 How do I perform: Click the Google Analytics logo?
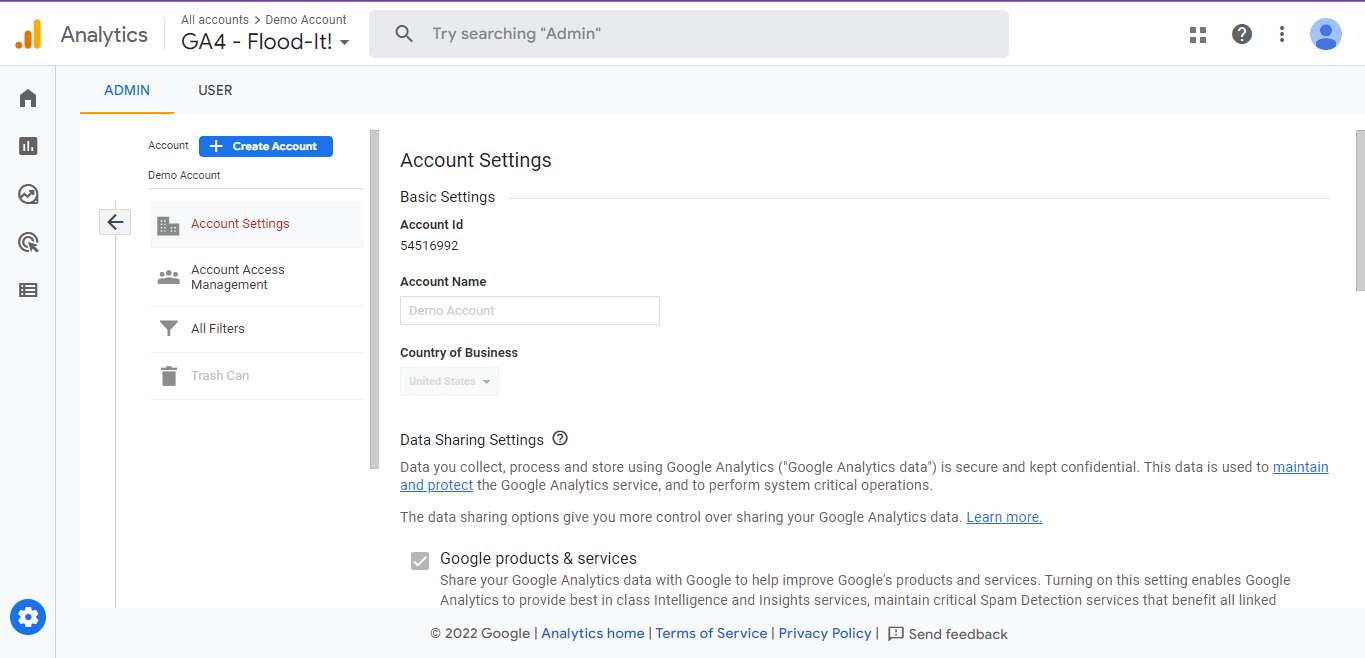(x=28, y=34)
